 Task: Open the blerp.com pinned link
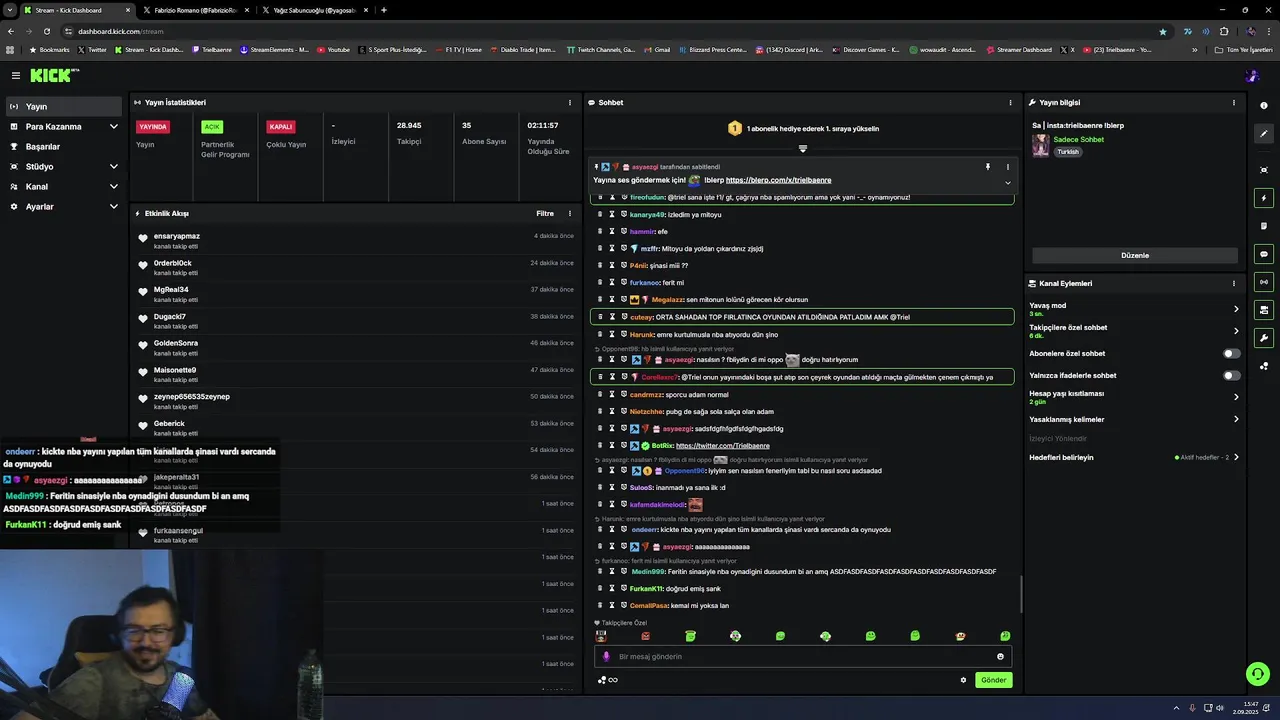[x=778, y=180]
